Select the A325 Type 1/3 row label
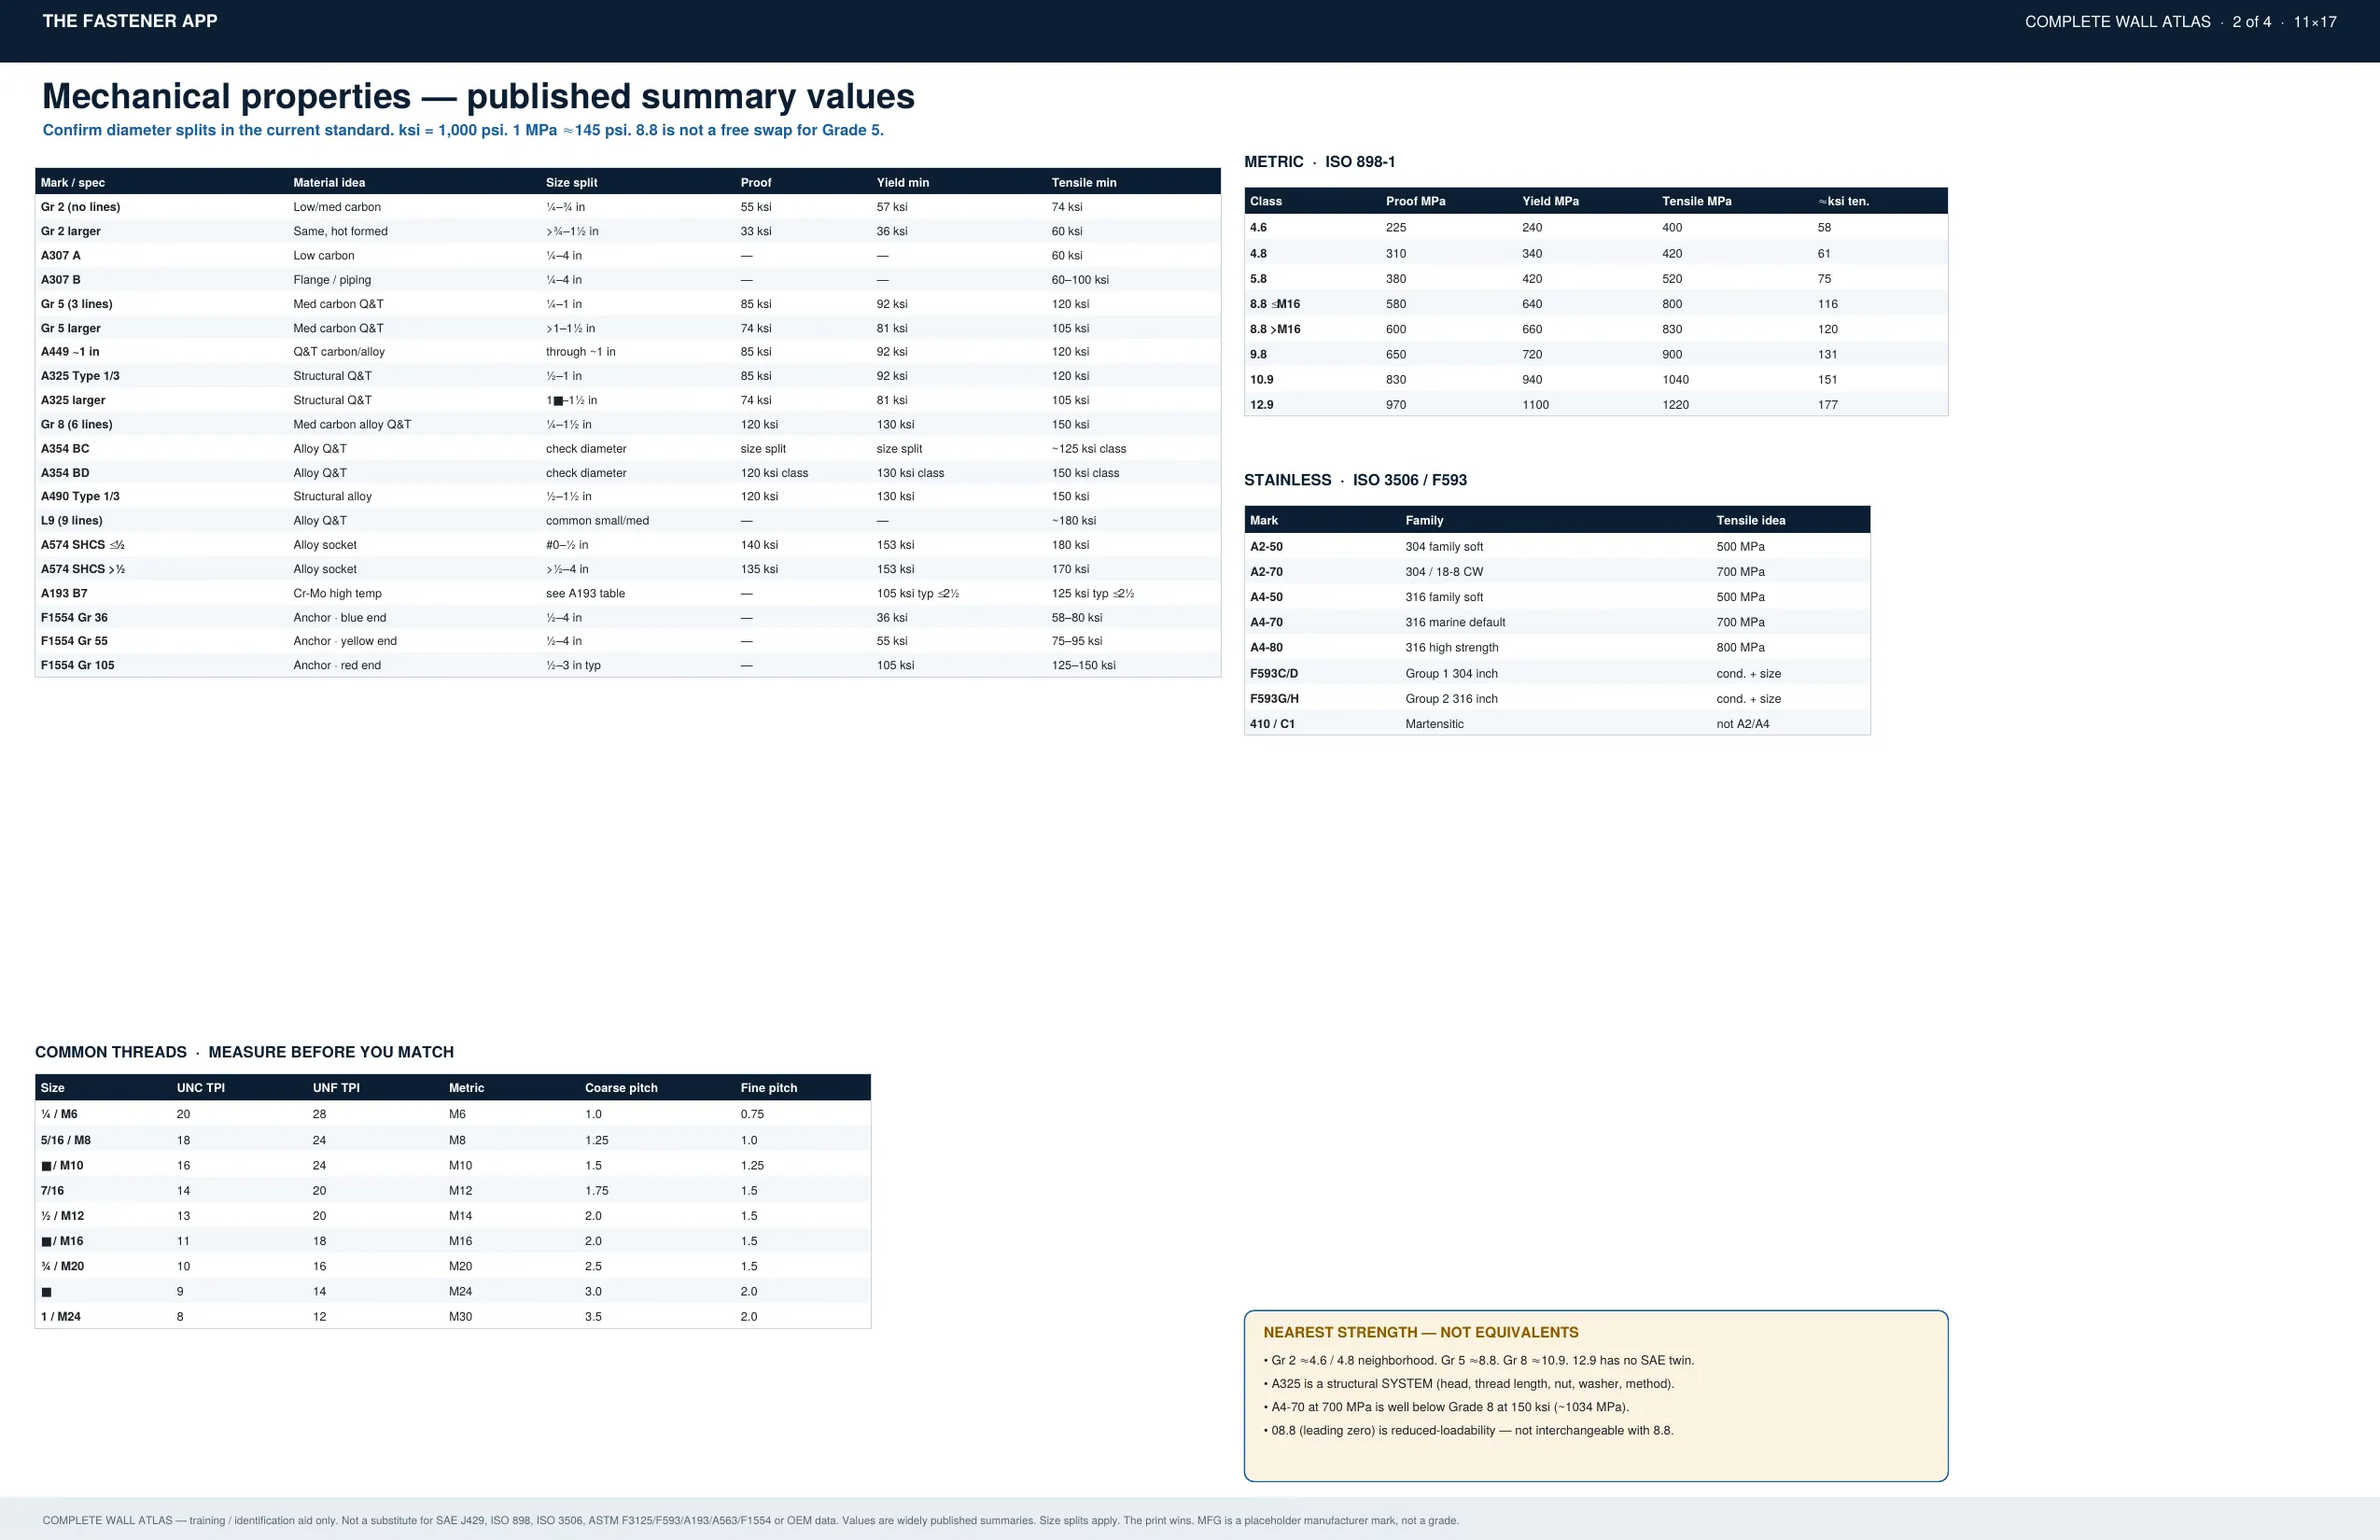 click(80, 376)
